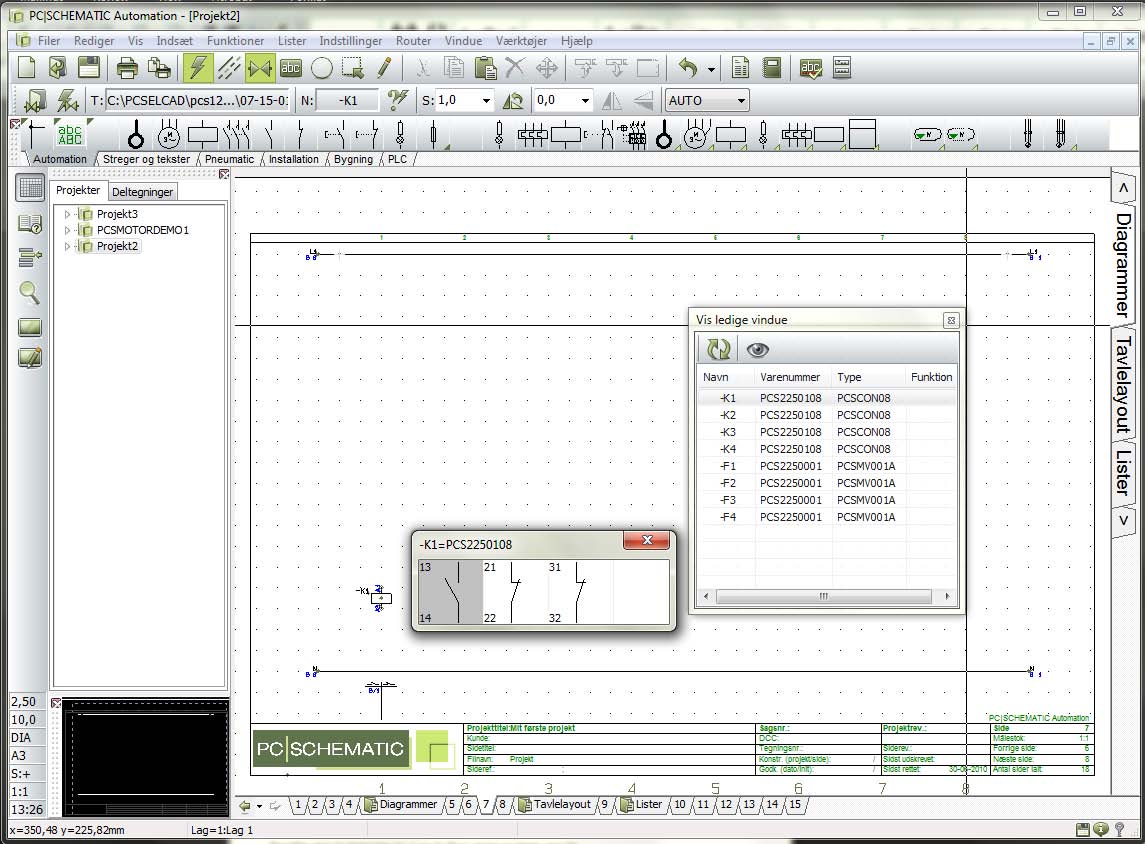Select the circle drawing tool
This screenshot has height=844, width=1145.
(x=322, y=68)
